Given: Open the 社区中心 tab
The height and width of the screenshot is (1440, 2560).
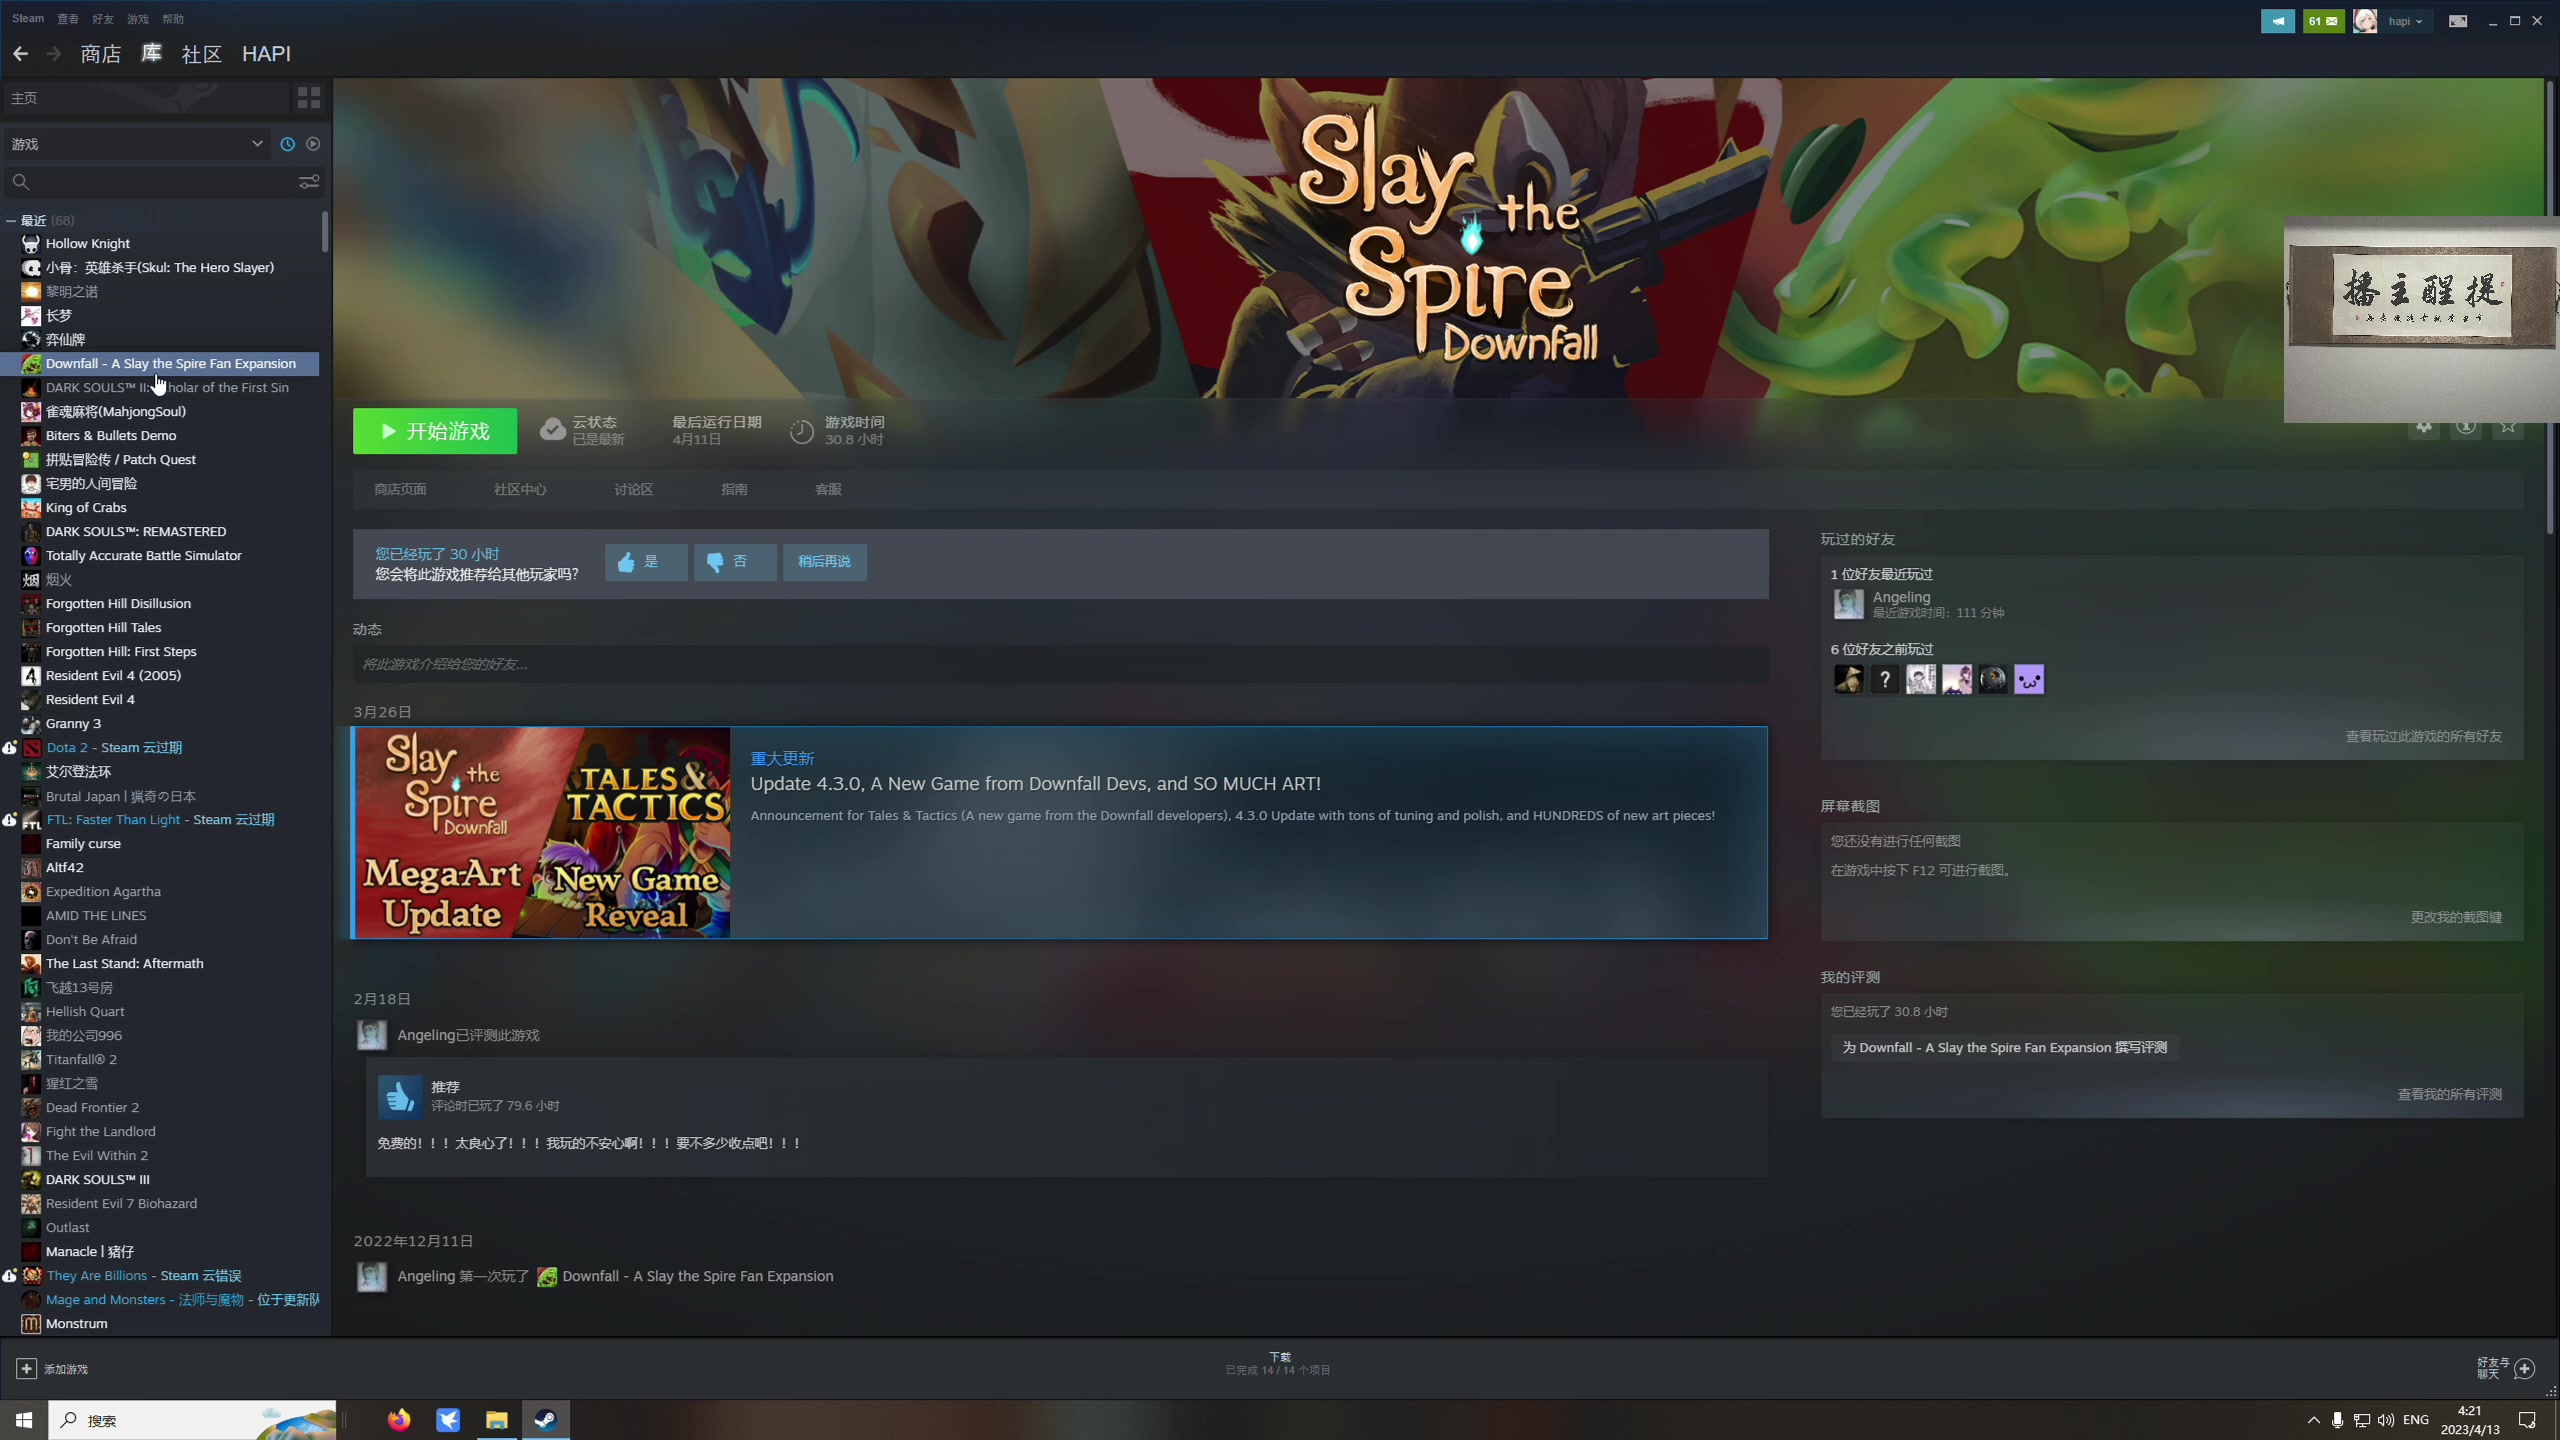Looking at the screenshot, I should click(519, 489).
